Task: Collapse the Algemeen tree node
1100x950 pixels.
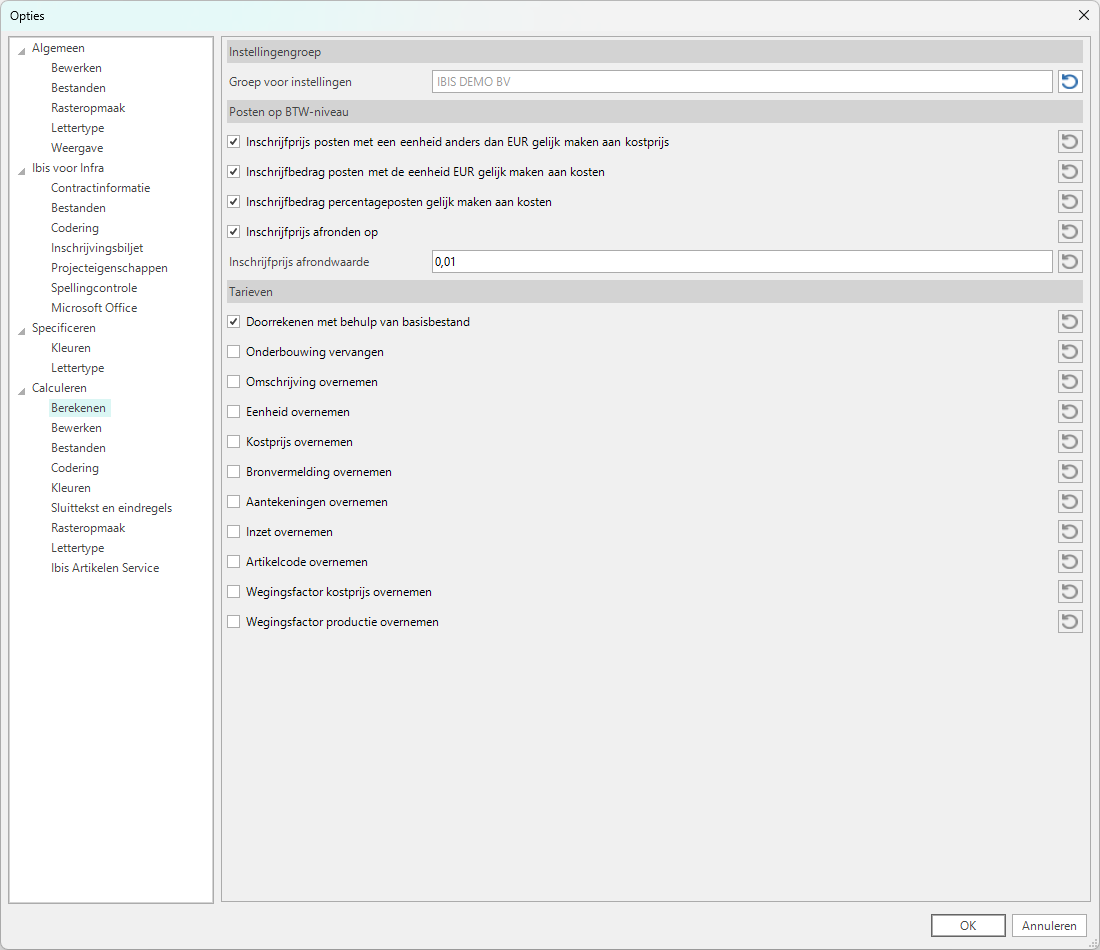Action: tap(22, 50)
